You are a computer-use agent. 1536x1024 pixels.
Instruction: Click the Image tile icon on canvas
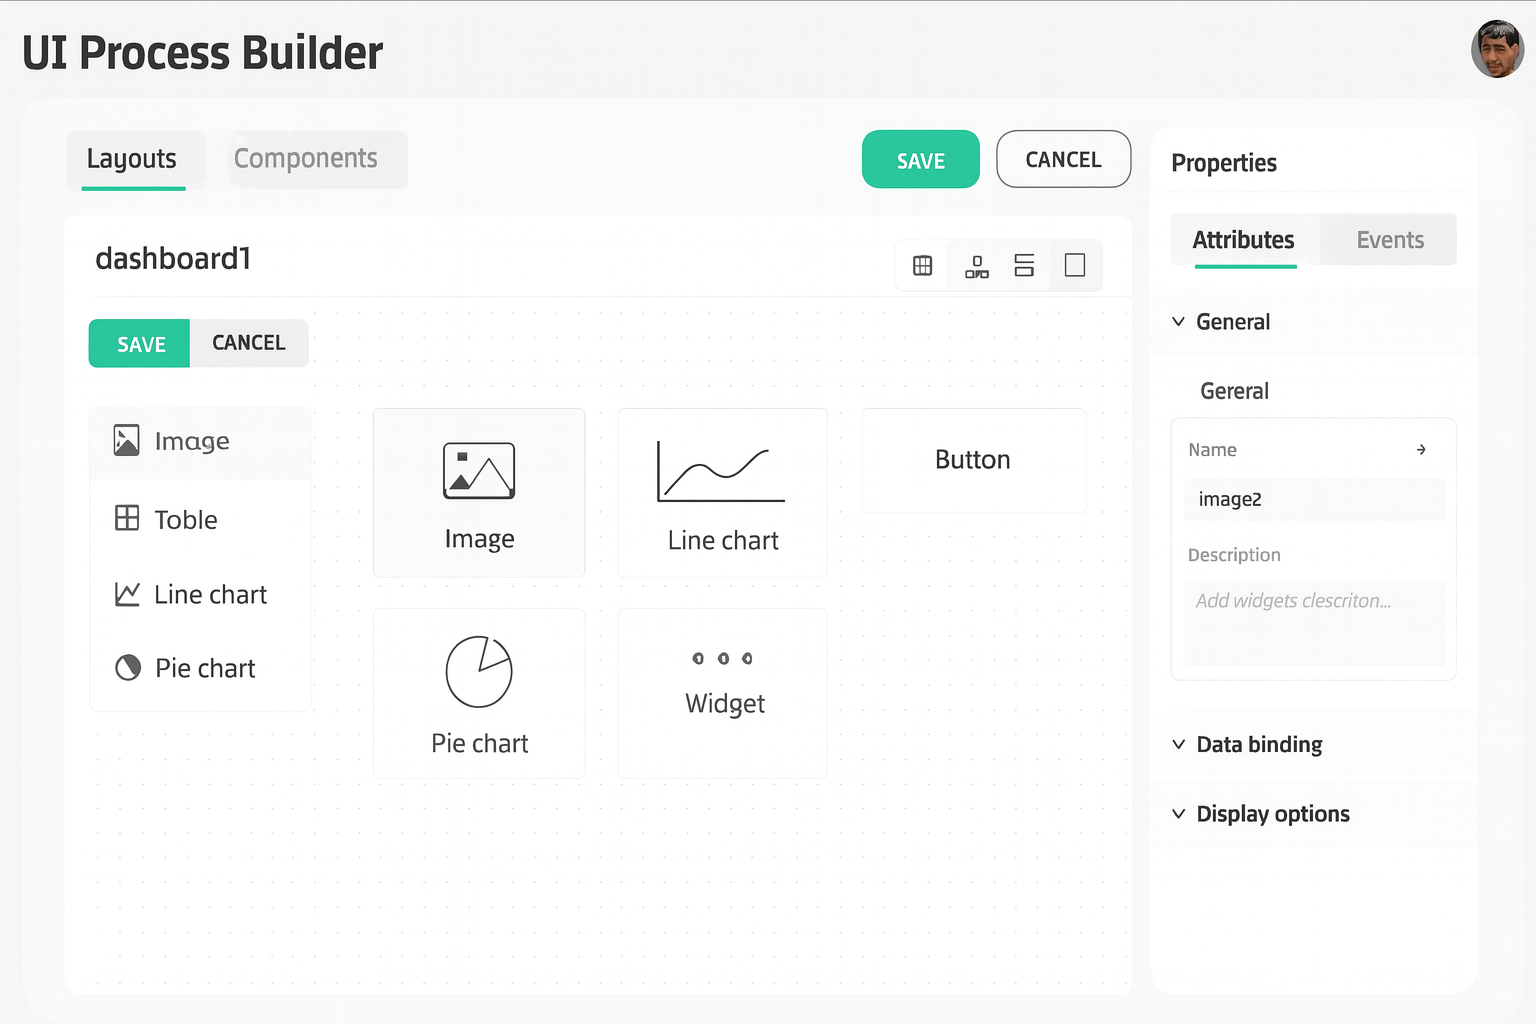479,471
